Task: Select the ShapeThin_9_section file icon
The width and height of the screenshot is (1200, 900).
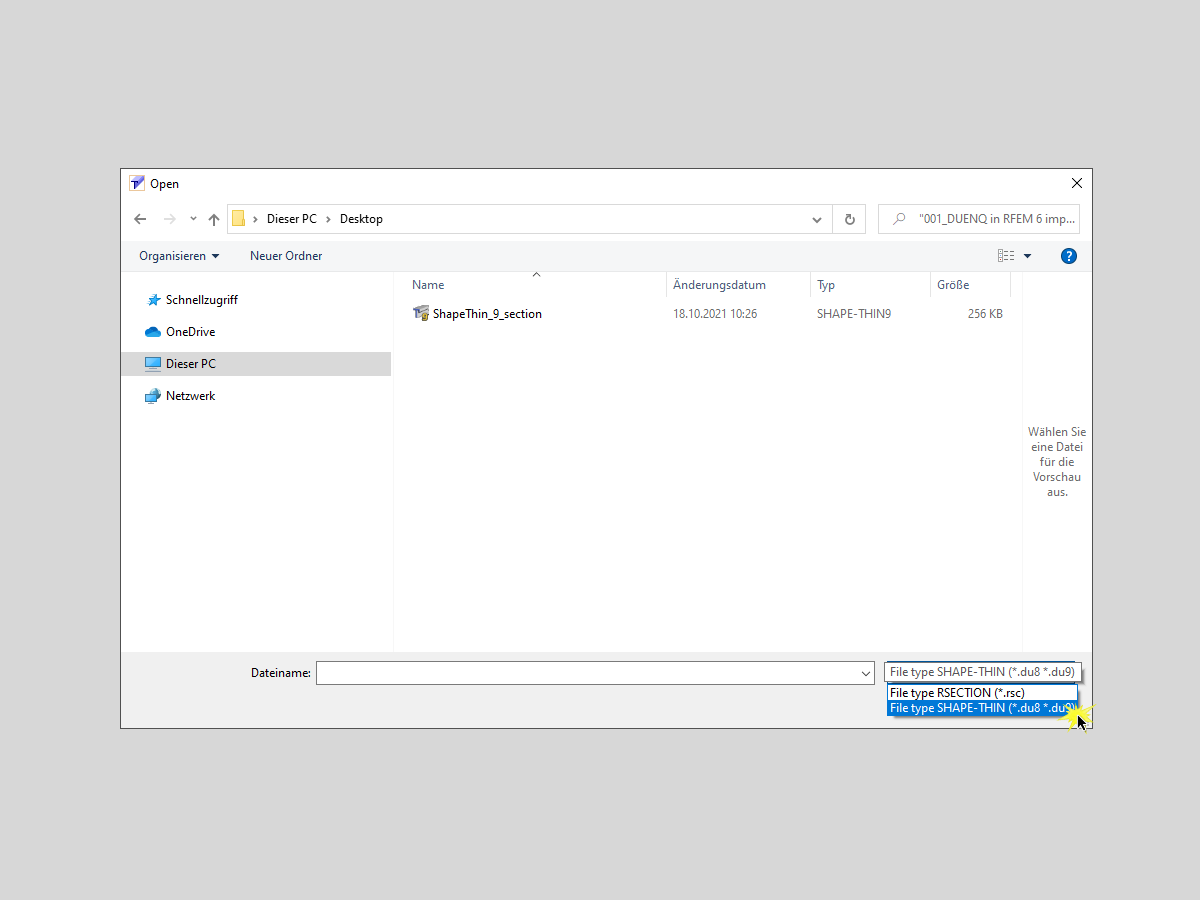Action: [421, 313]
